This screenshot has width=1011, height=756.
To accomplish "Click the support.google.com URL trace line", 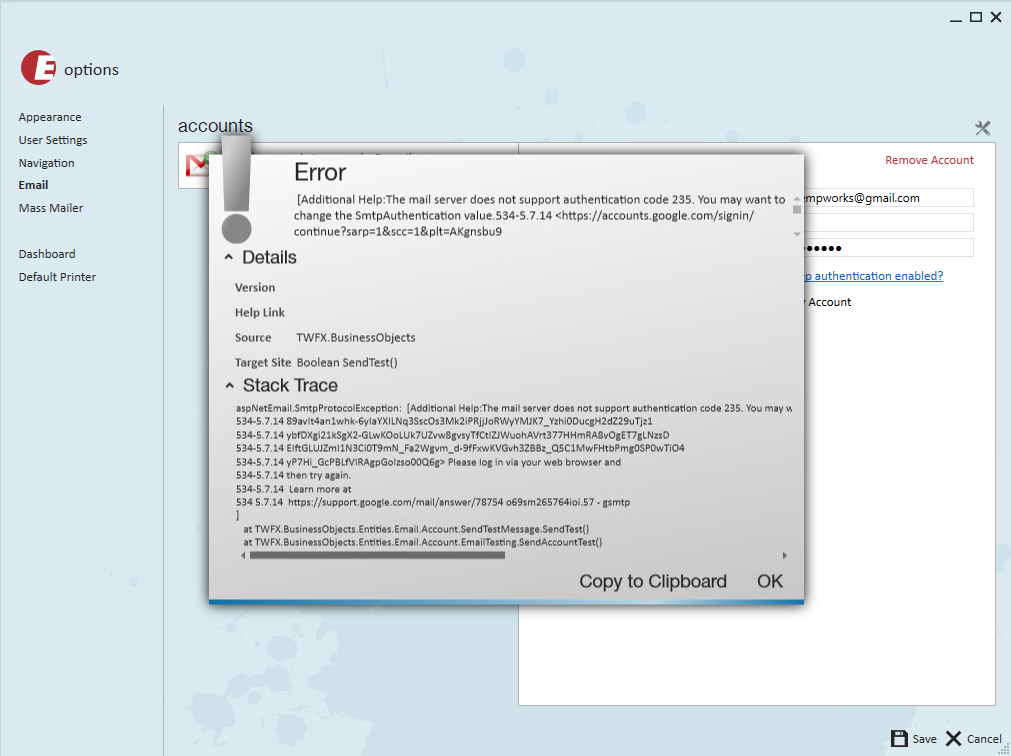I will 433,502.
